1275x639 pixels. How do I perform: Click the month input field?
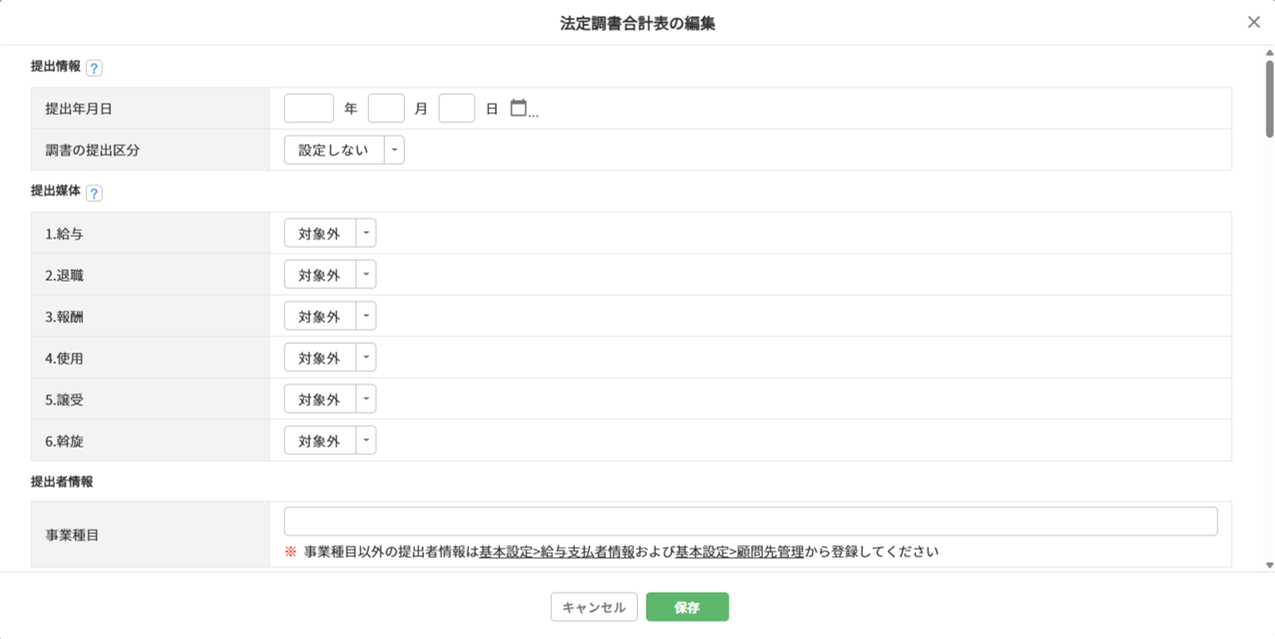tap(386, 108)
